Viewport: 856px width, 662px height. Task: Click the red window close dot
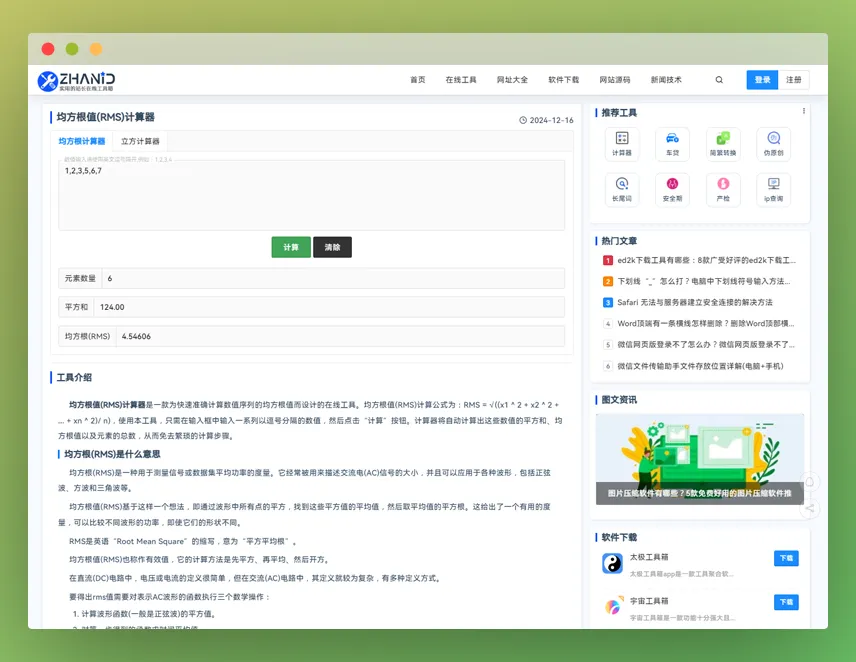[x=48, y=49]
